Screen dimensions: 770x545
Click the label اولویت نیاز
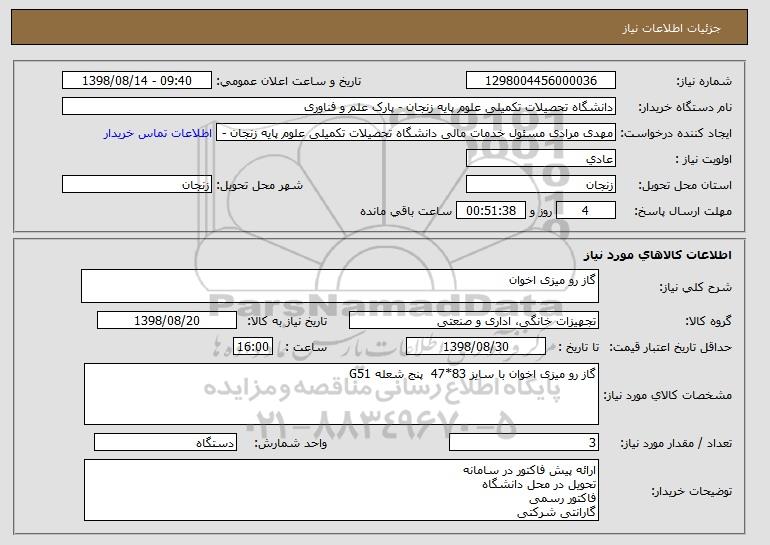tap(704, 160)
